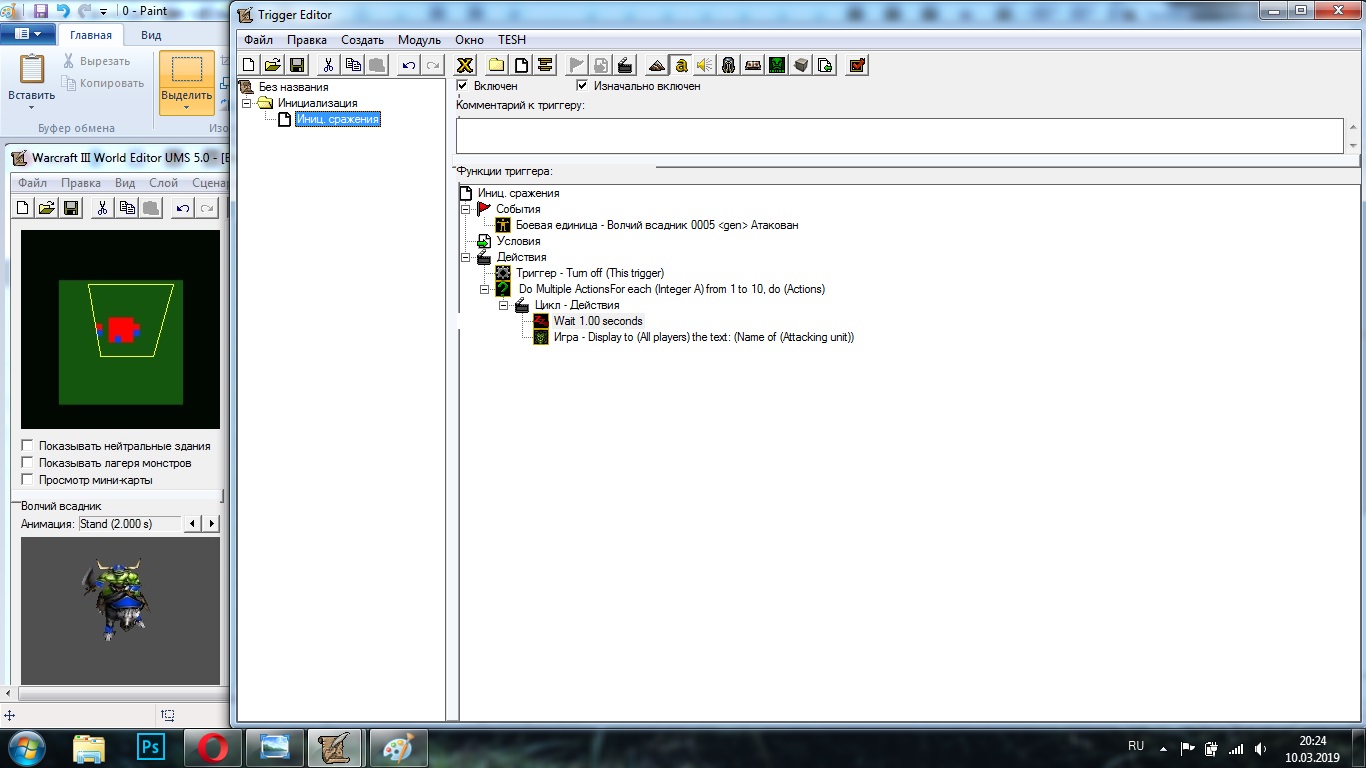Open the Campaign Editor icon
This screenshot has height=768, width=1366.
click(x=753, y=65)
